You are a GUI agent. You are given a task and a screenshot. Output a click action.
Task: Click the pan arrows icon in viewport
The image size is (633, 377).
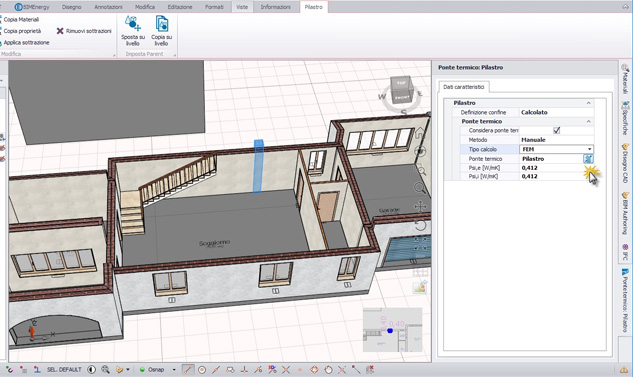420,207
